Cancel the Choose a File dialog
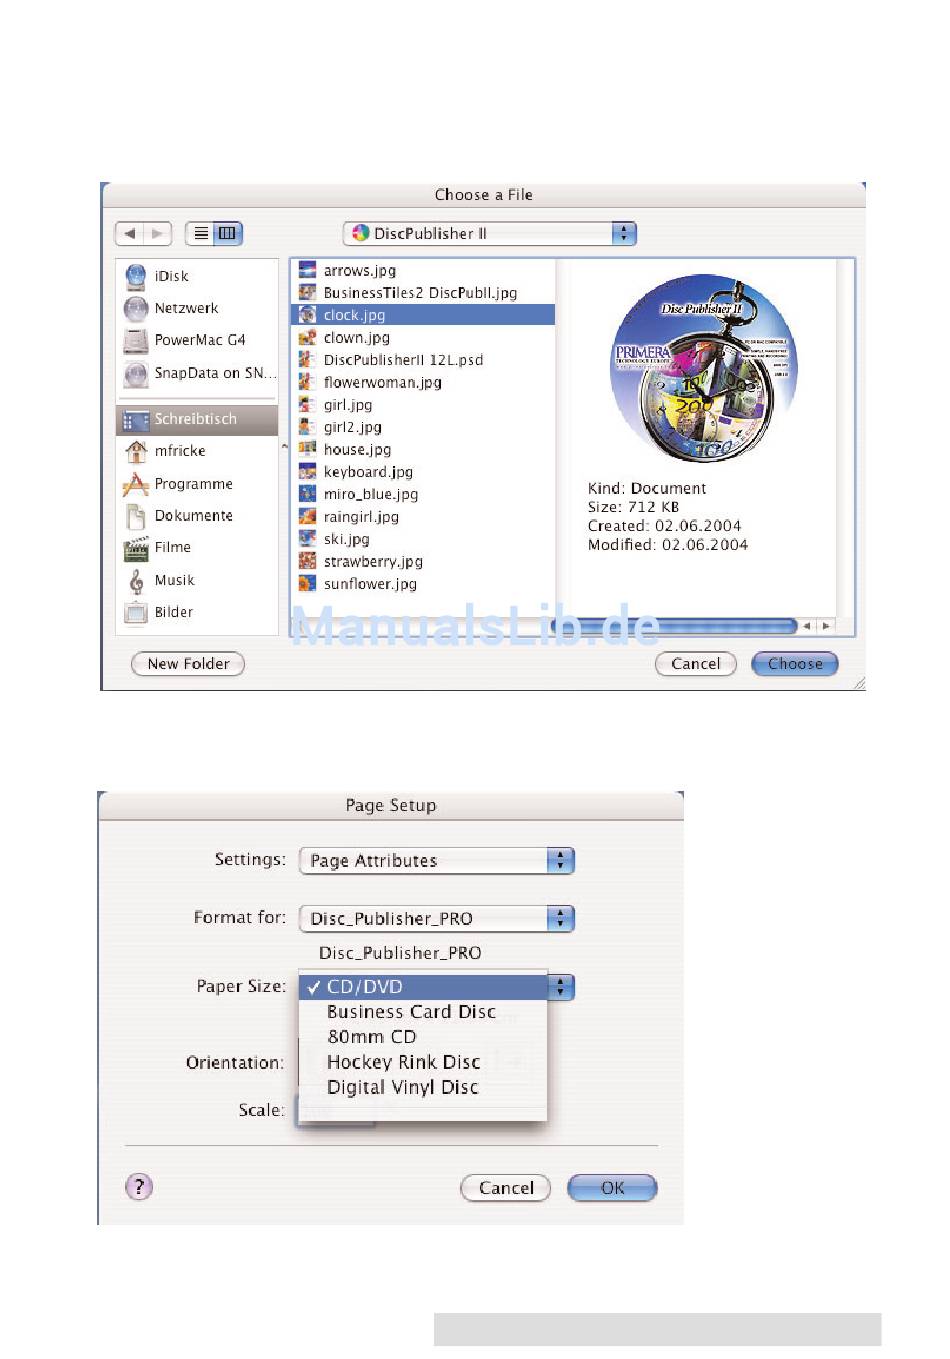 point(696,664)
